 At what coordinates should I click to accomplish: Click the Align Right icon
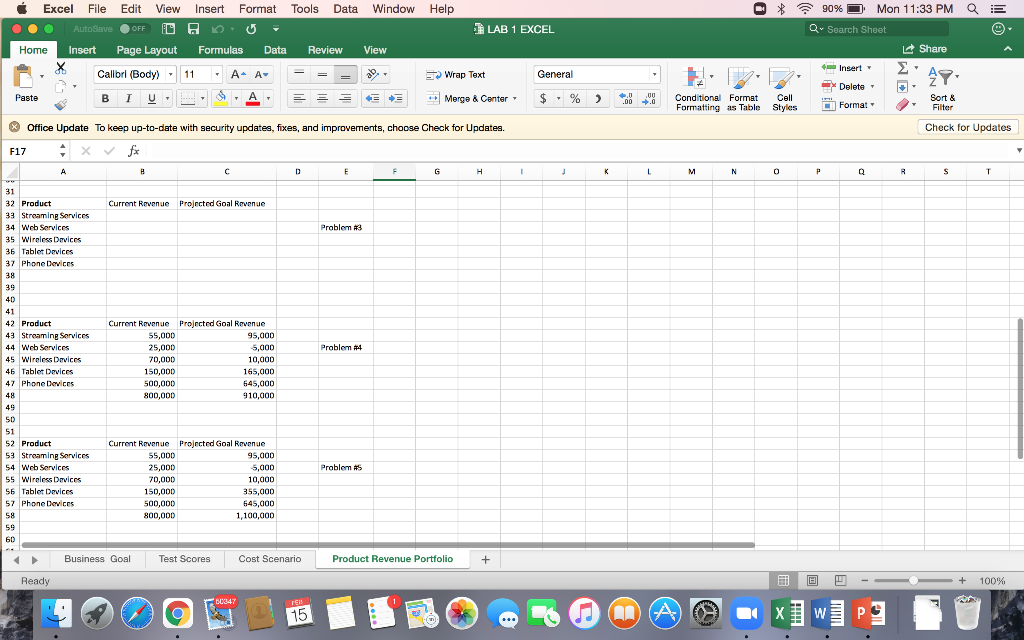point(345,99)
